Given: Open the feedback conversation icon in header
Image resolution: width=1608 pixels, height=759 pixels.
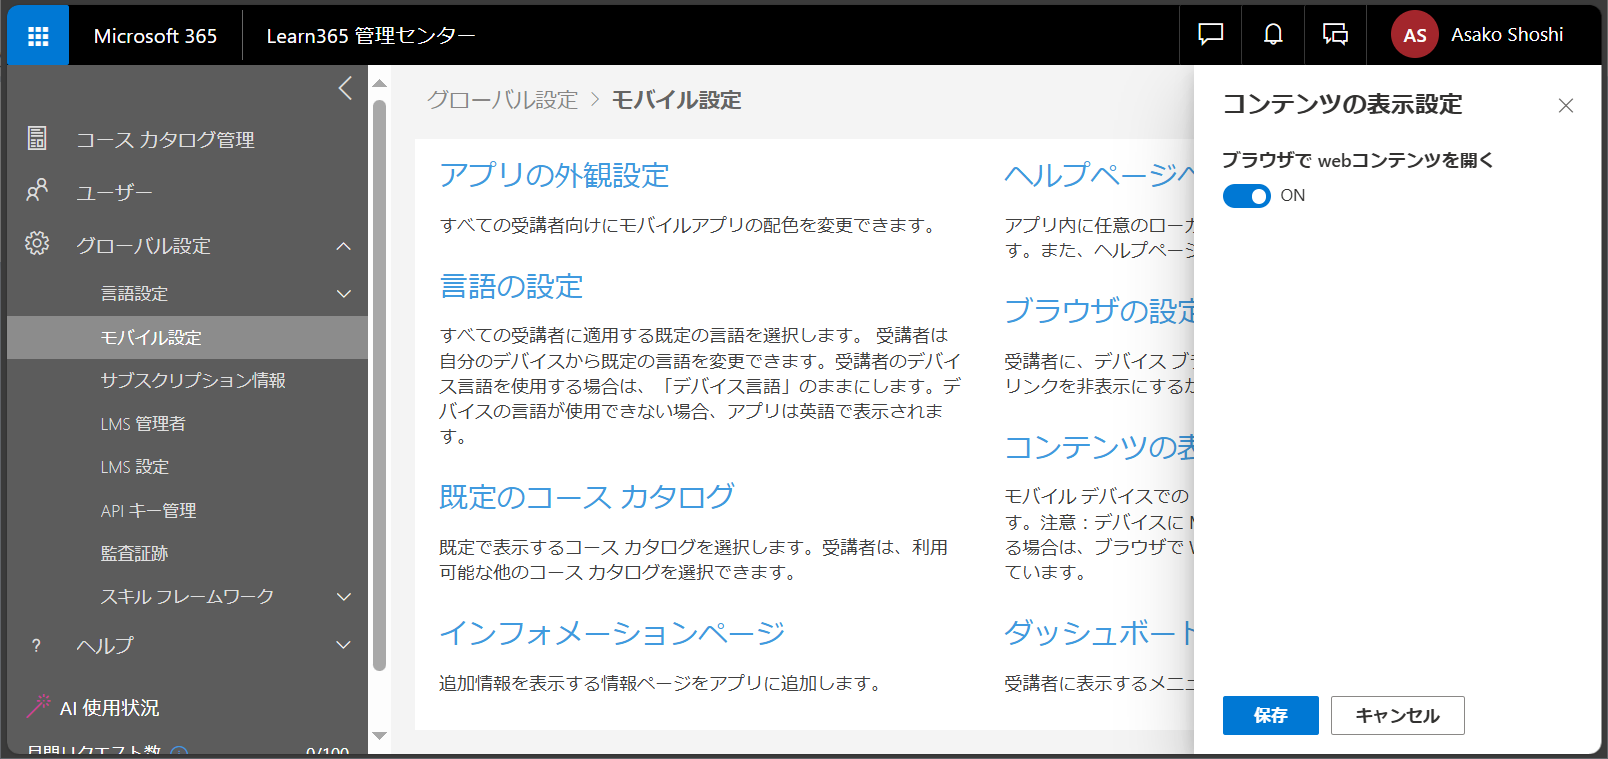Looking at the screenshot, I should [1335, 35].
